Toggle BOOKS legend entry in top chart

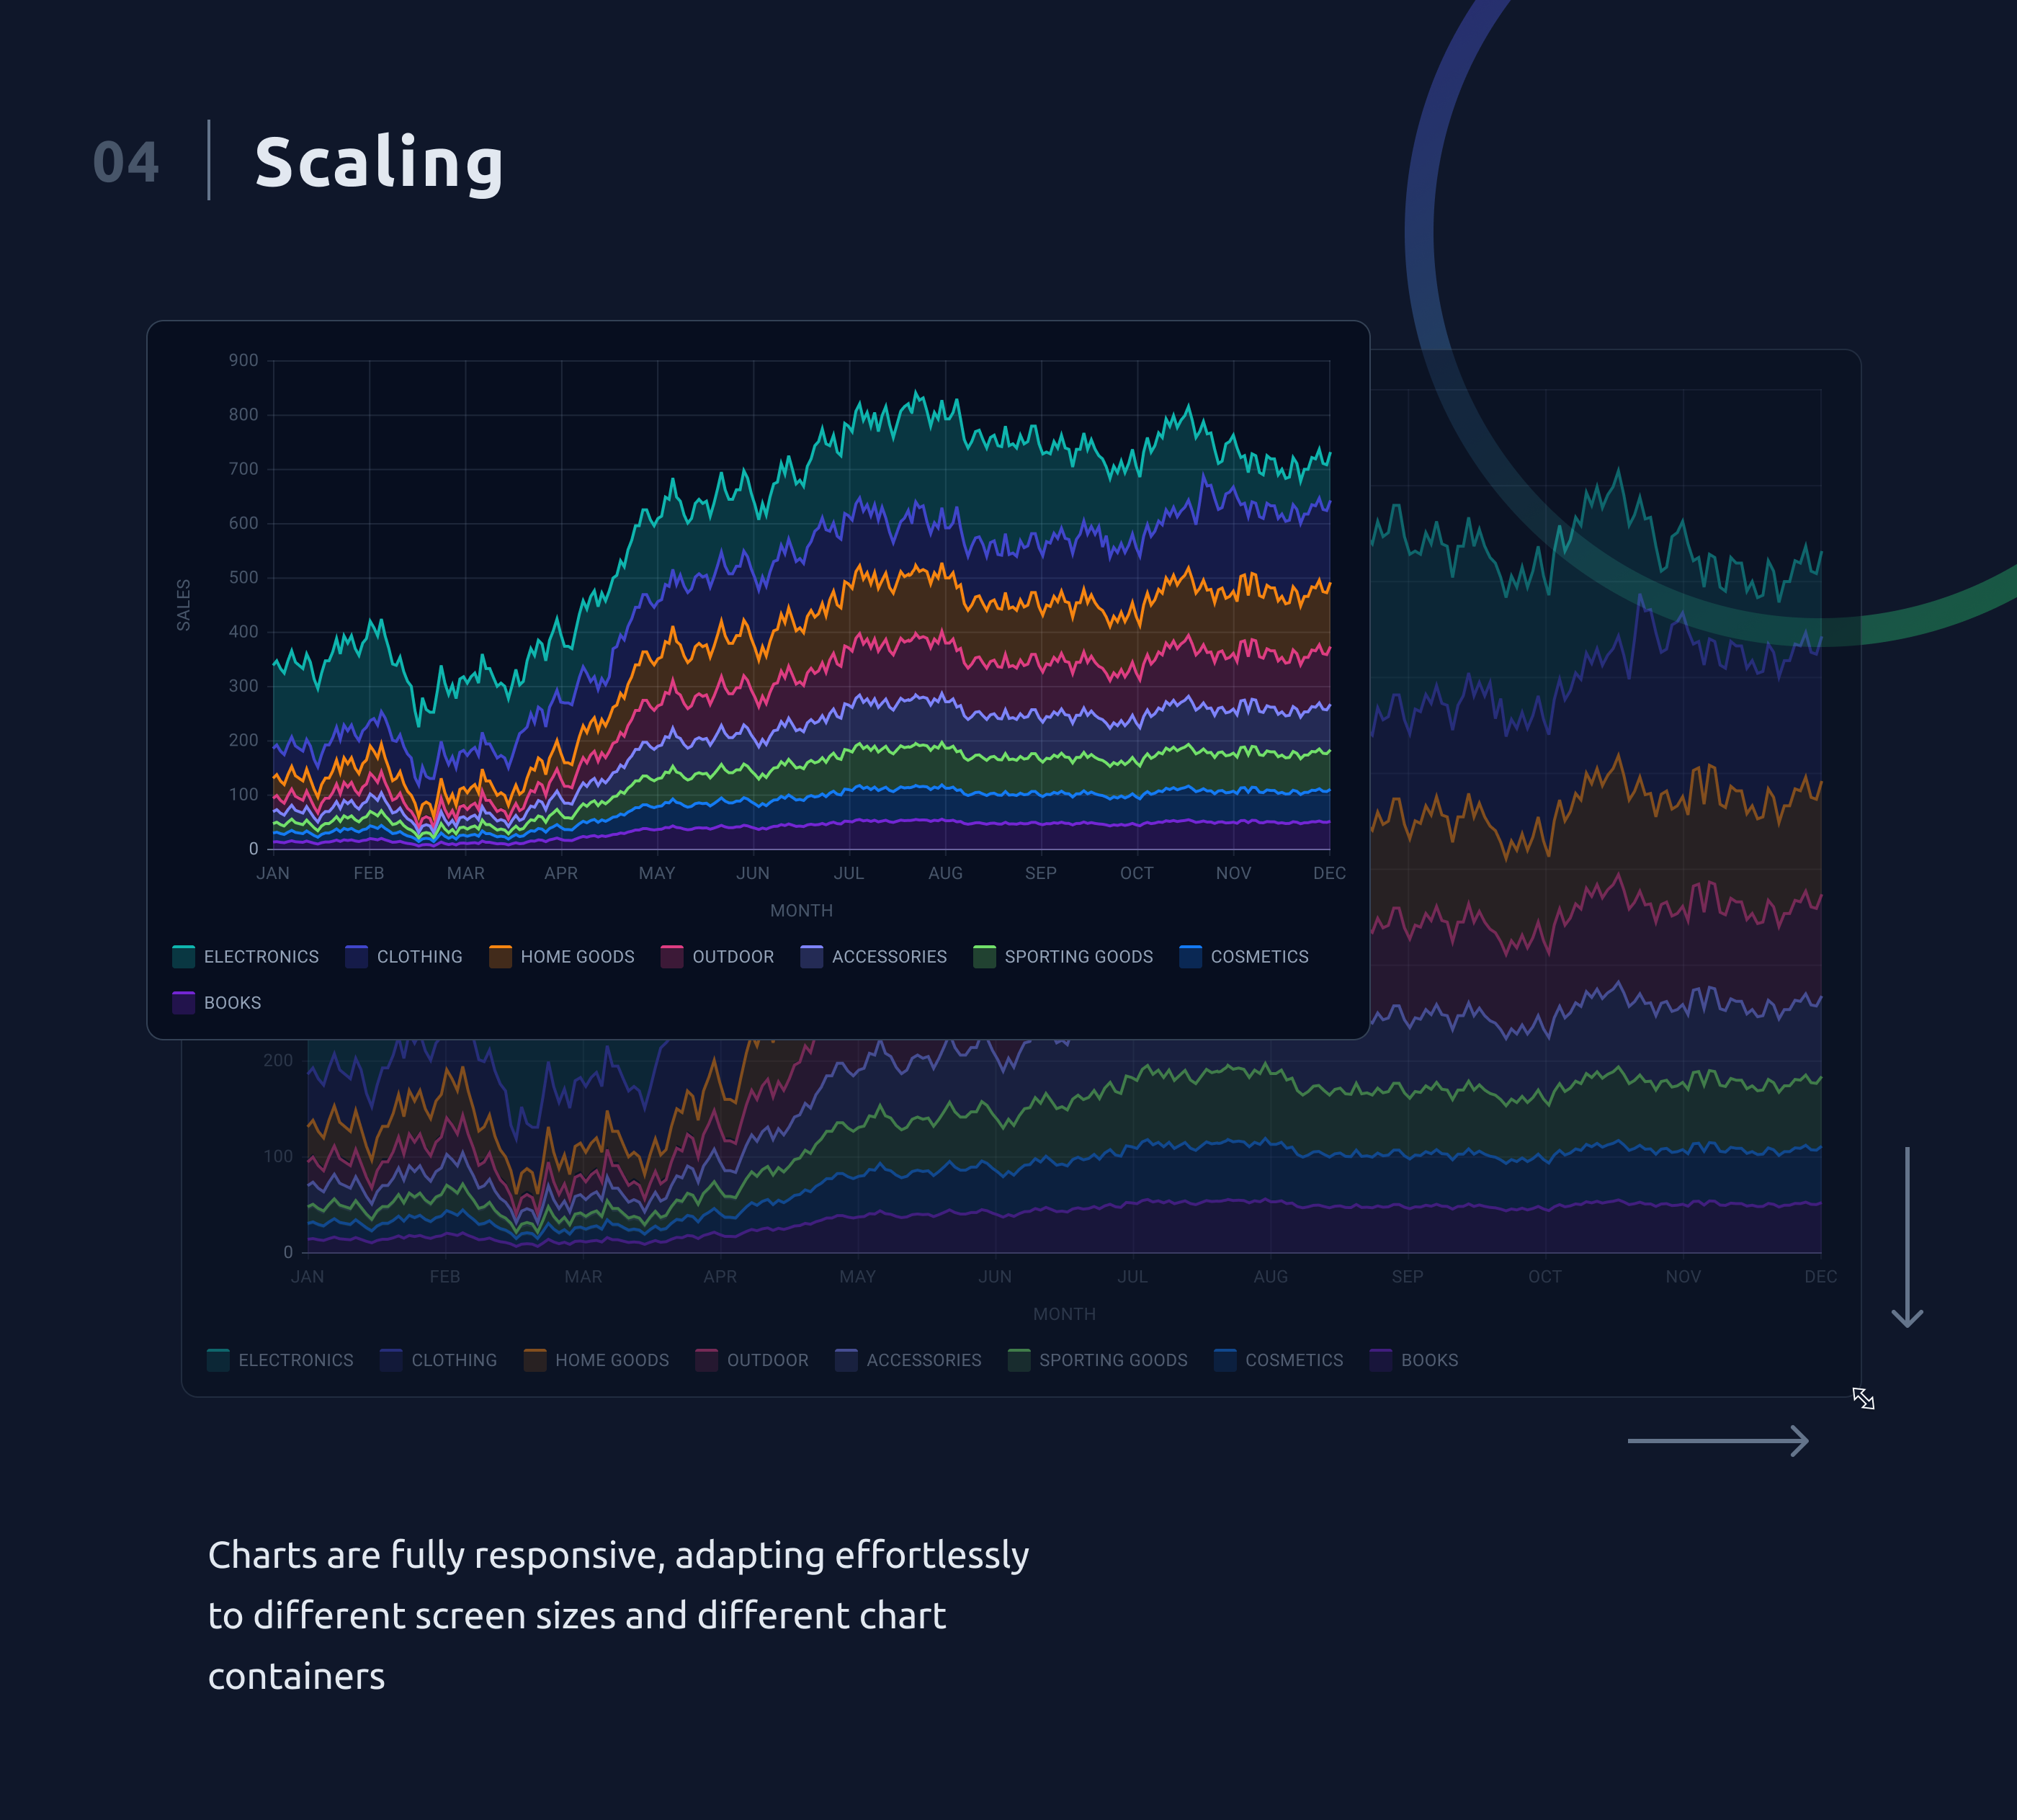(x=216, y=1003)
